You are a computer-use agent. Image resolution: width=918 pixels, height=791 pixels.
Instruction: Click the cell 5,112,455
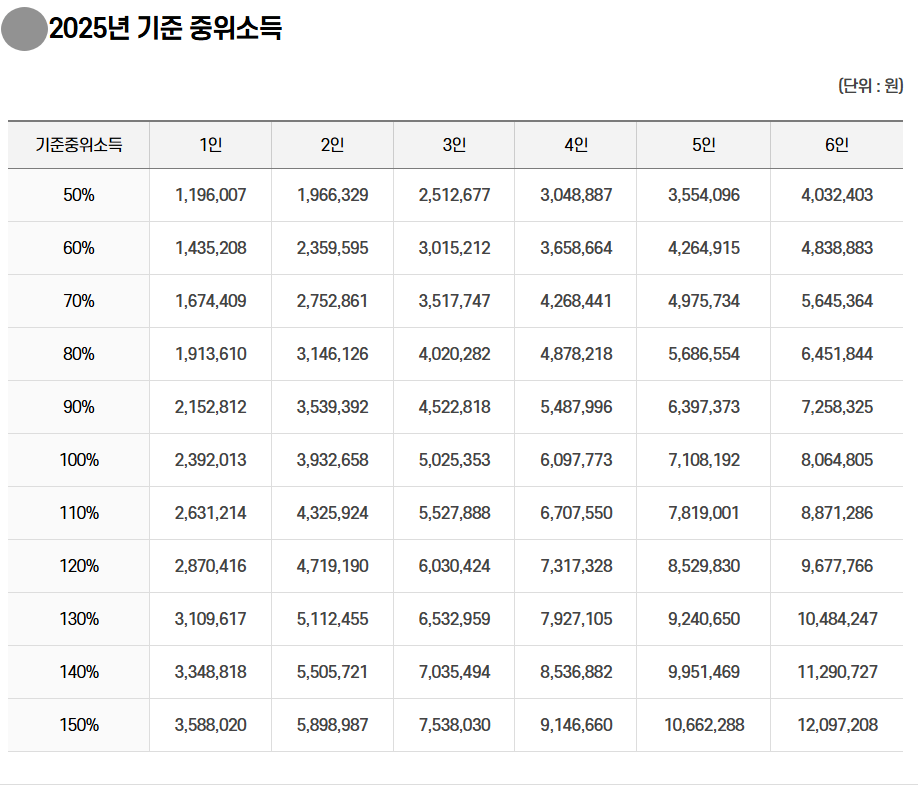click(333, 619)
